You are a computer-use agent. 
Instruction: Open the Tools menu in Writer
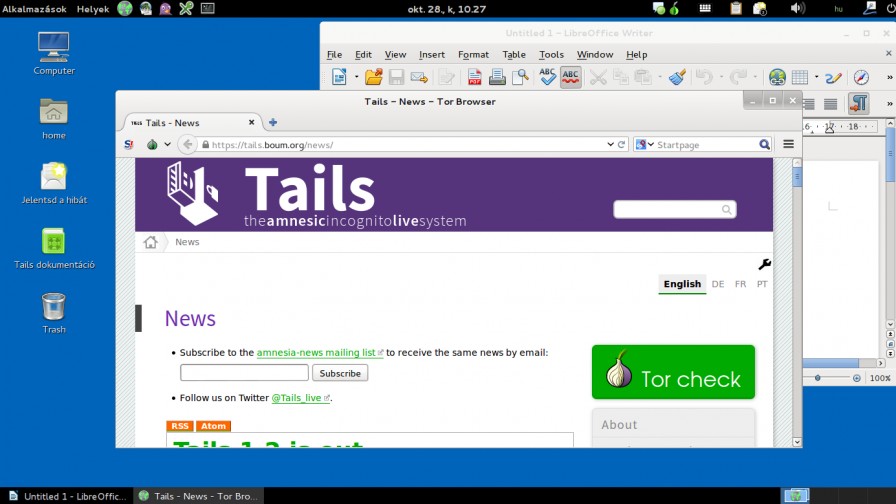(x=551, y=54)
